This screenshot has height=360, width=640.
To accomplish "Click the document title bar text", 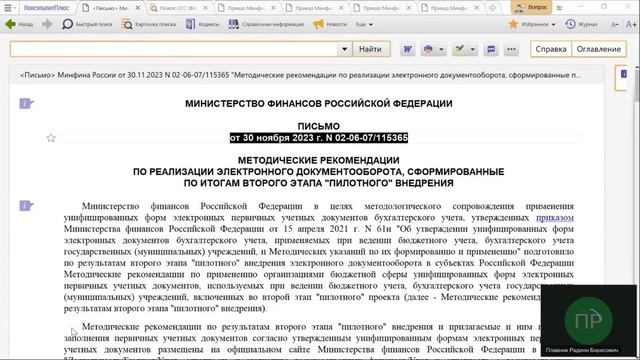I will click(300, 75).
